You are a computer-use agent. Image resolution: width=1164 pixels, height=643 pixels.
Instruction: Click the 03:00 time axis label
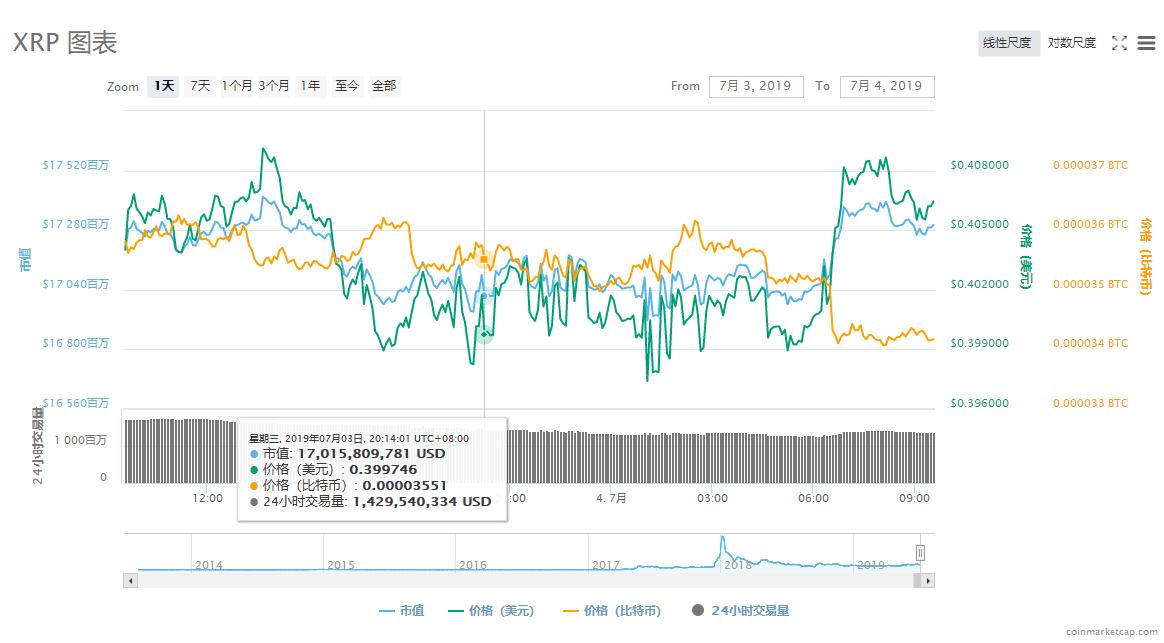(712, 498)
